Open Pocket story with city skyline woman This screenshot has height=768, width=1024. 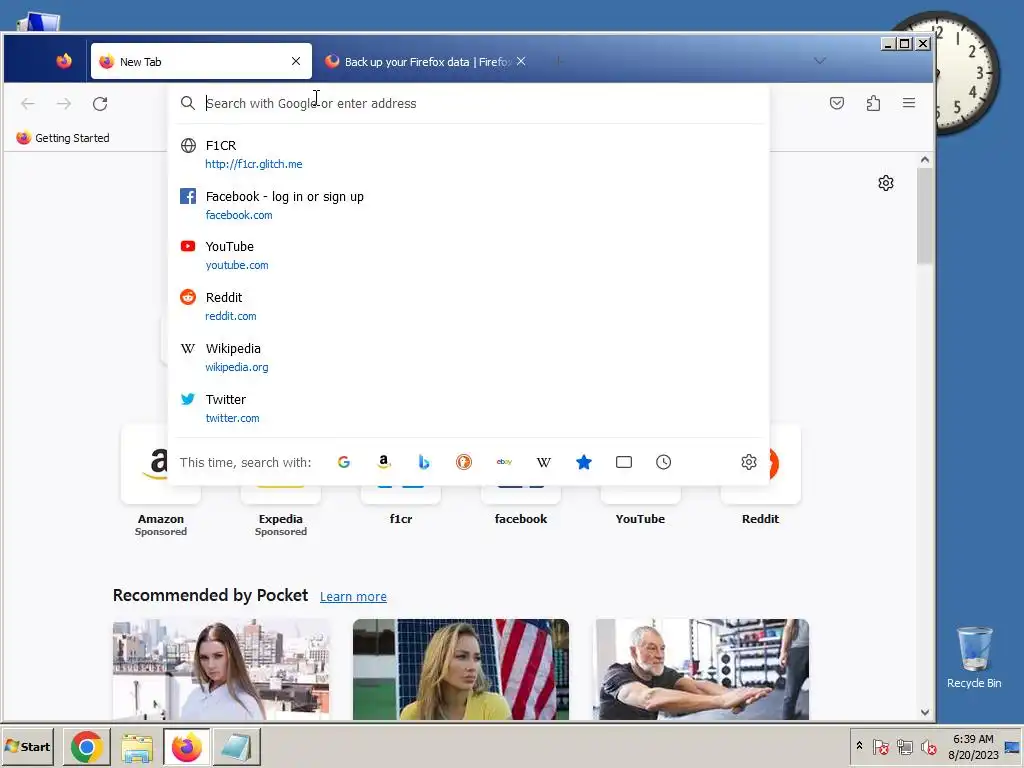(221, 669)
